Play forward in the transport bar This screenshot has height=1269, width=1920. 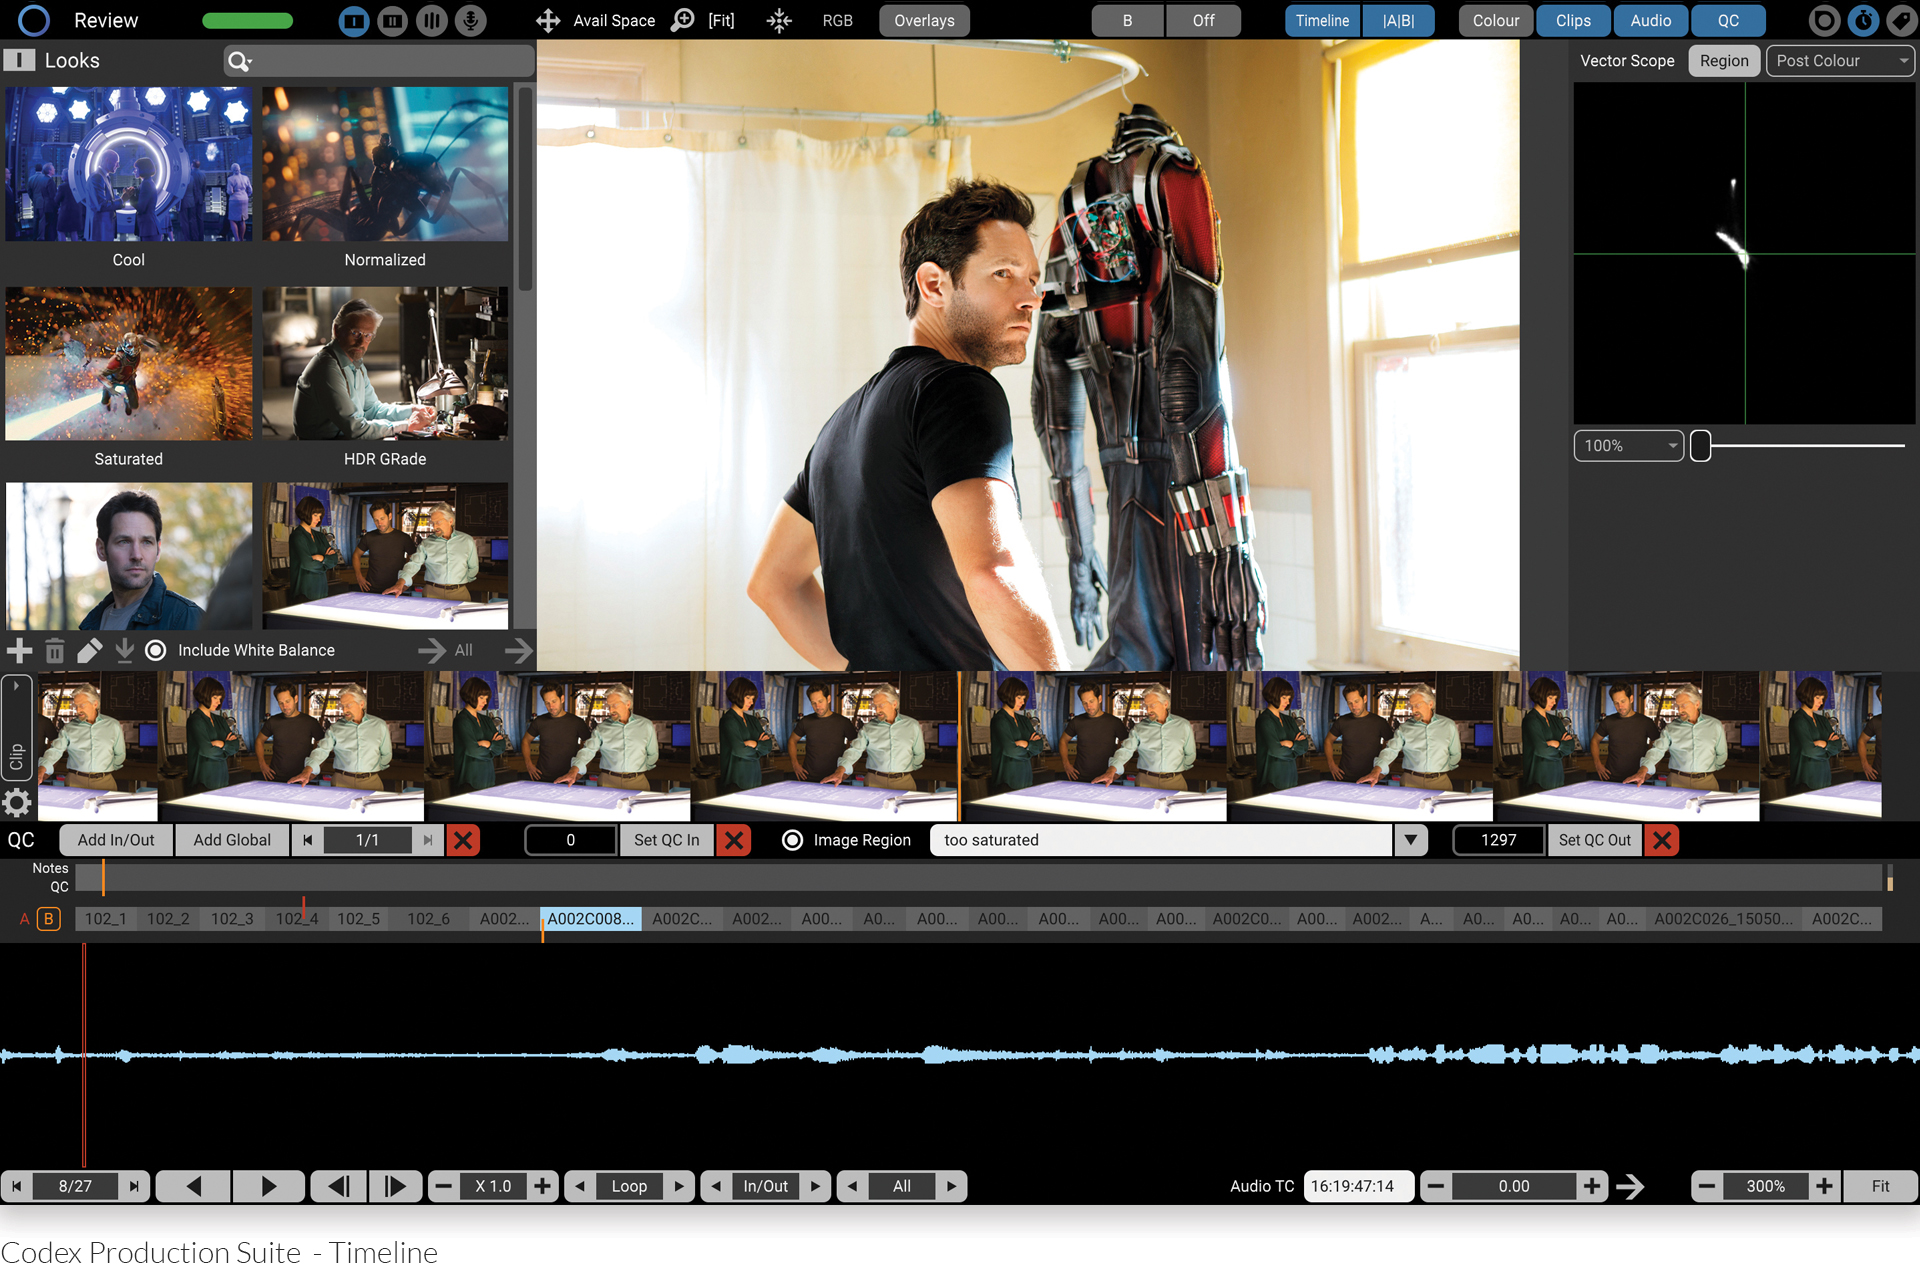click(x=268, y=1186)
